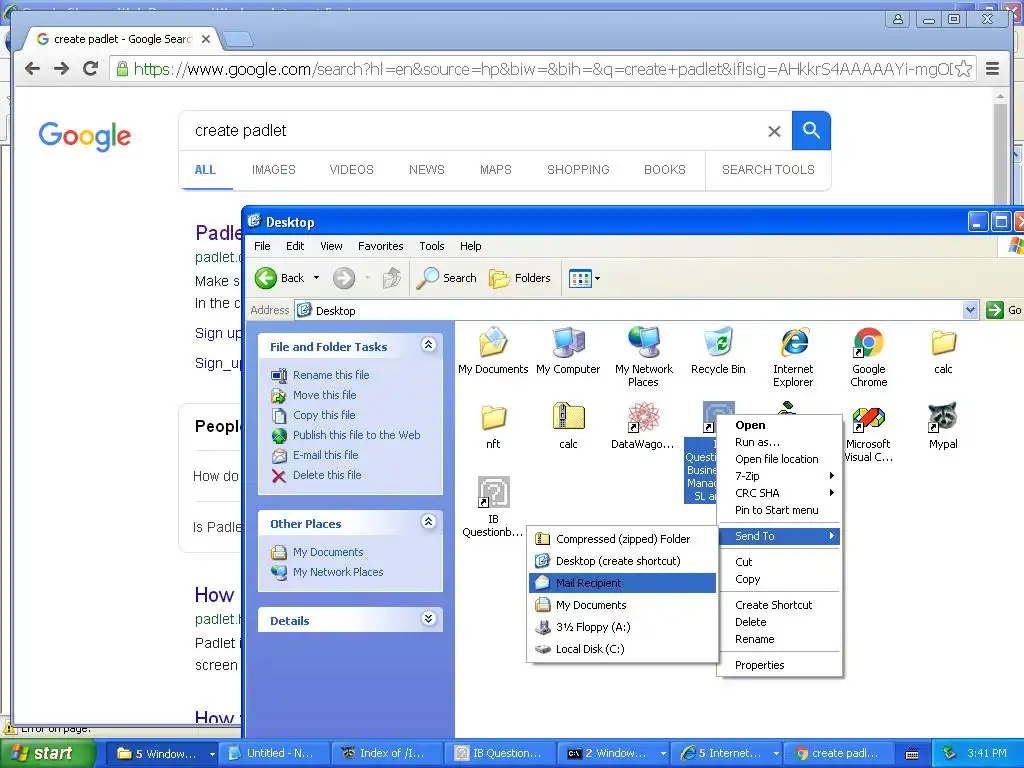Image resolution: width=1024 pixels, height=768 pixels.
Task: Click the blue Google search button
Action: pyautogui.click(x=811, y=131)
